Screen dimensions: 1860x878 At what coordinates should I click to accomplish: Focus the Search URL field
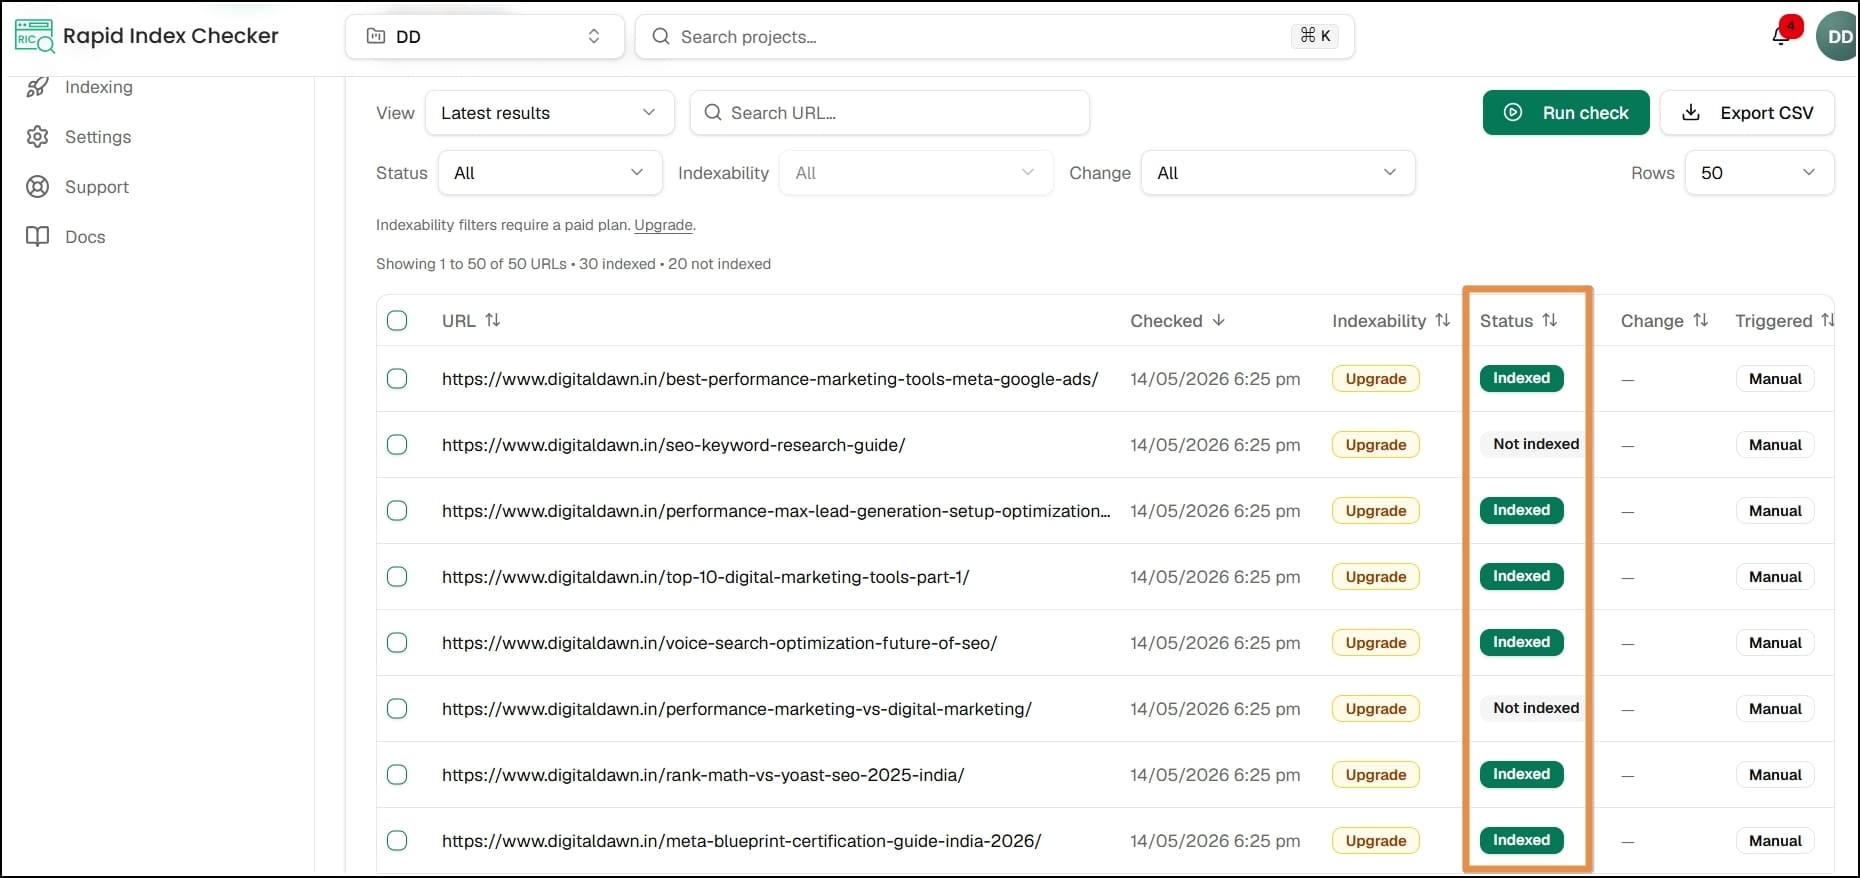click(890, 112)
